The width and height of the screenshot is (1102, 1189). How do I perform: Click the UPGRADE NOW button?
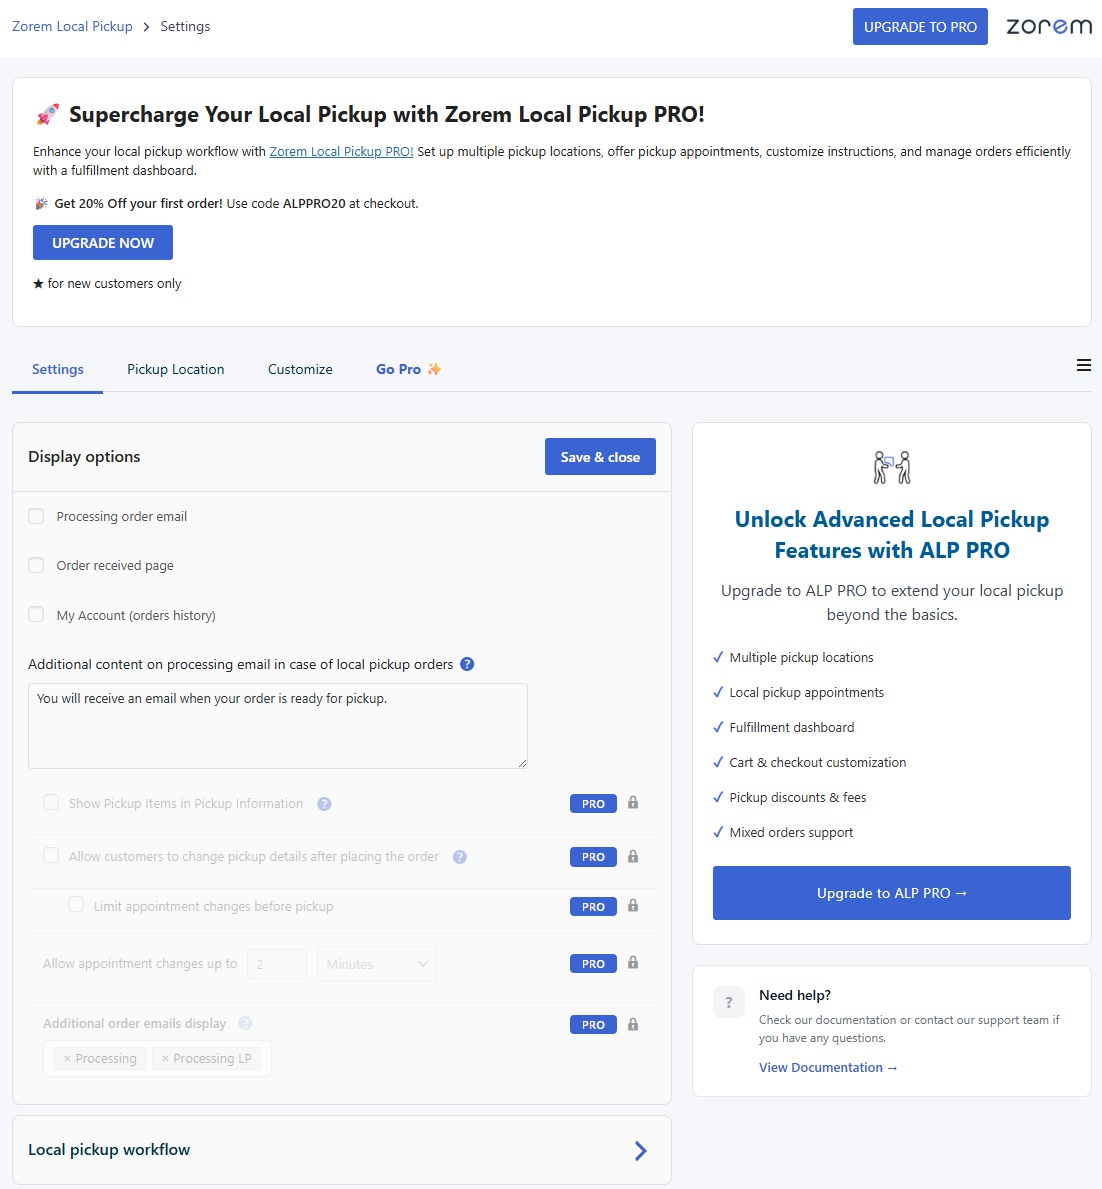(102, 243)
